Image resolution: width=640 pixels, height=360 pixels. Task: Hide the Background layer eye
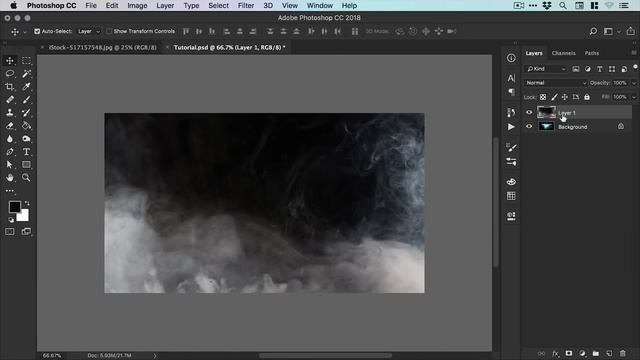point(529,127)
